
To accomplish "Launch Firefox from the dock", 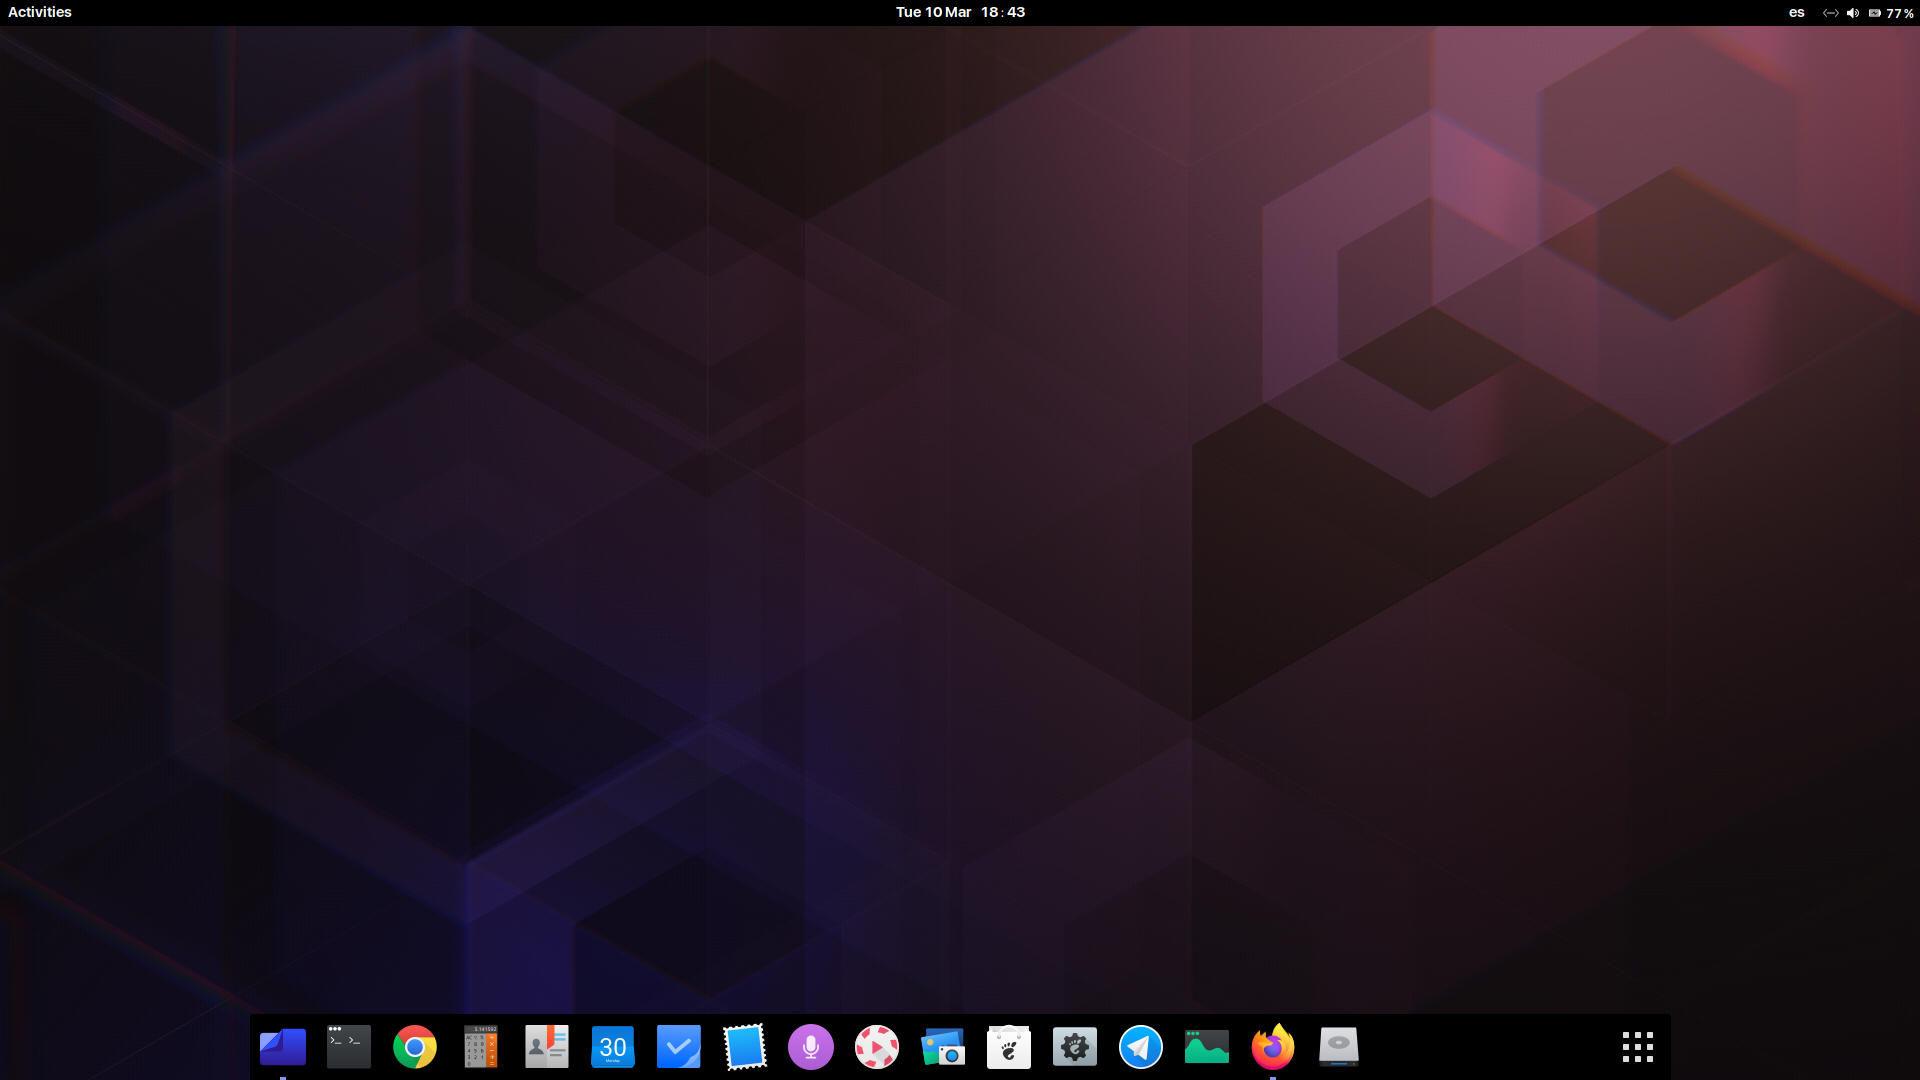I will (x=1273, y=1047).
